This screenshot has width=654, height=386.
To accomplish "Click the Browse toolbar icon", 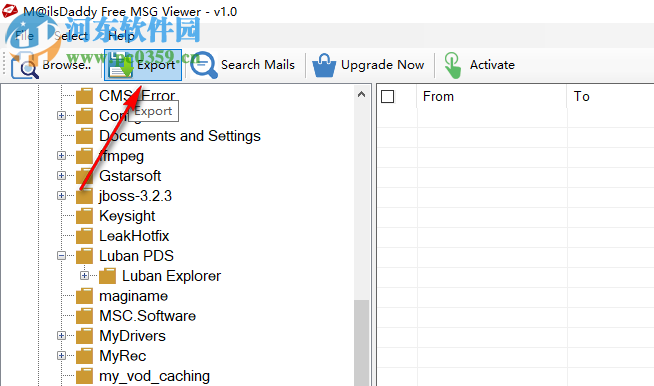I will click(x=25, y=66).
